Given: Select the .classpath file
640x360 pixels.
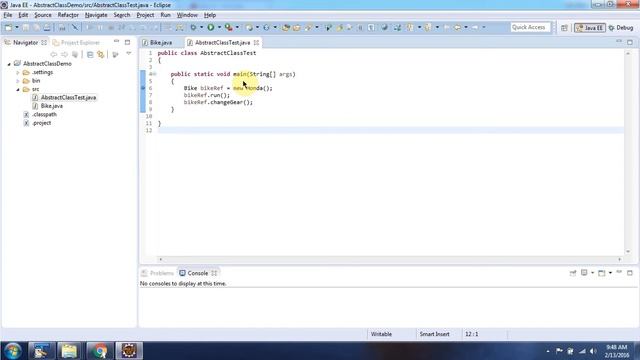Looking at the screenshot, I should tap(44, 115).
